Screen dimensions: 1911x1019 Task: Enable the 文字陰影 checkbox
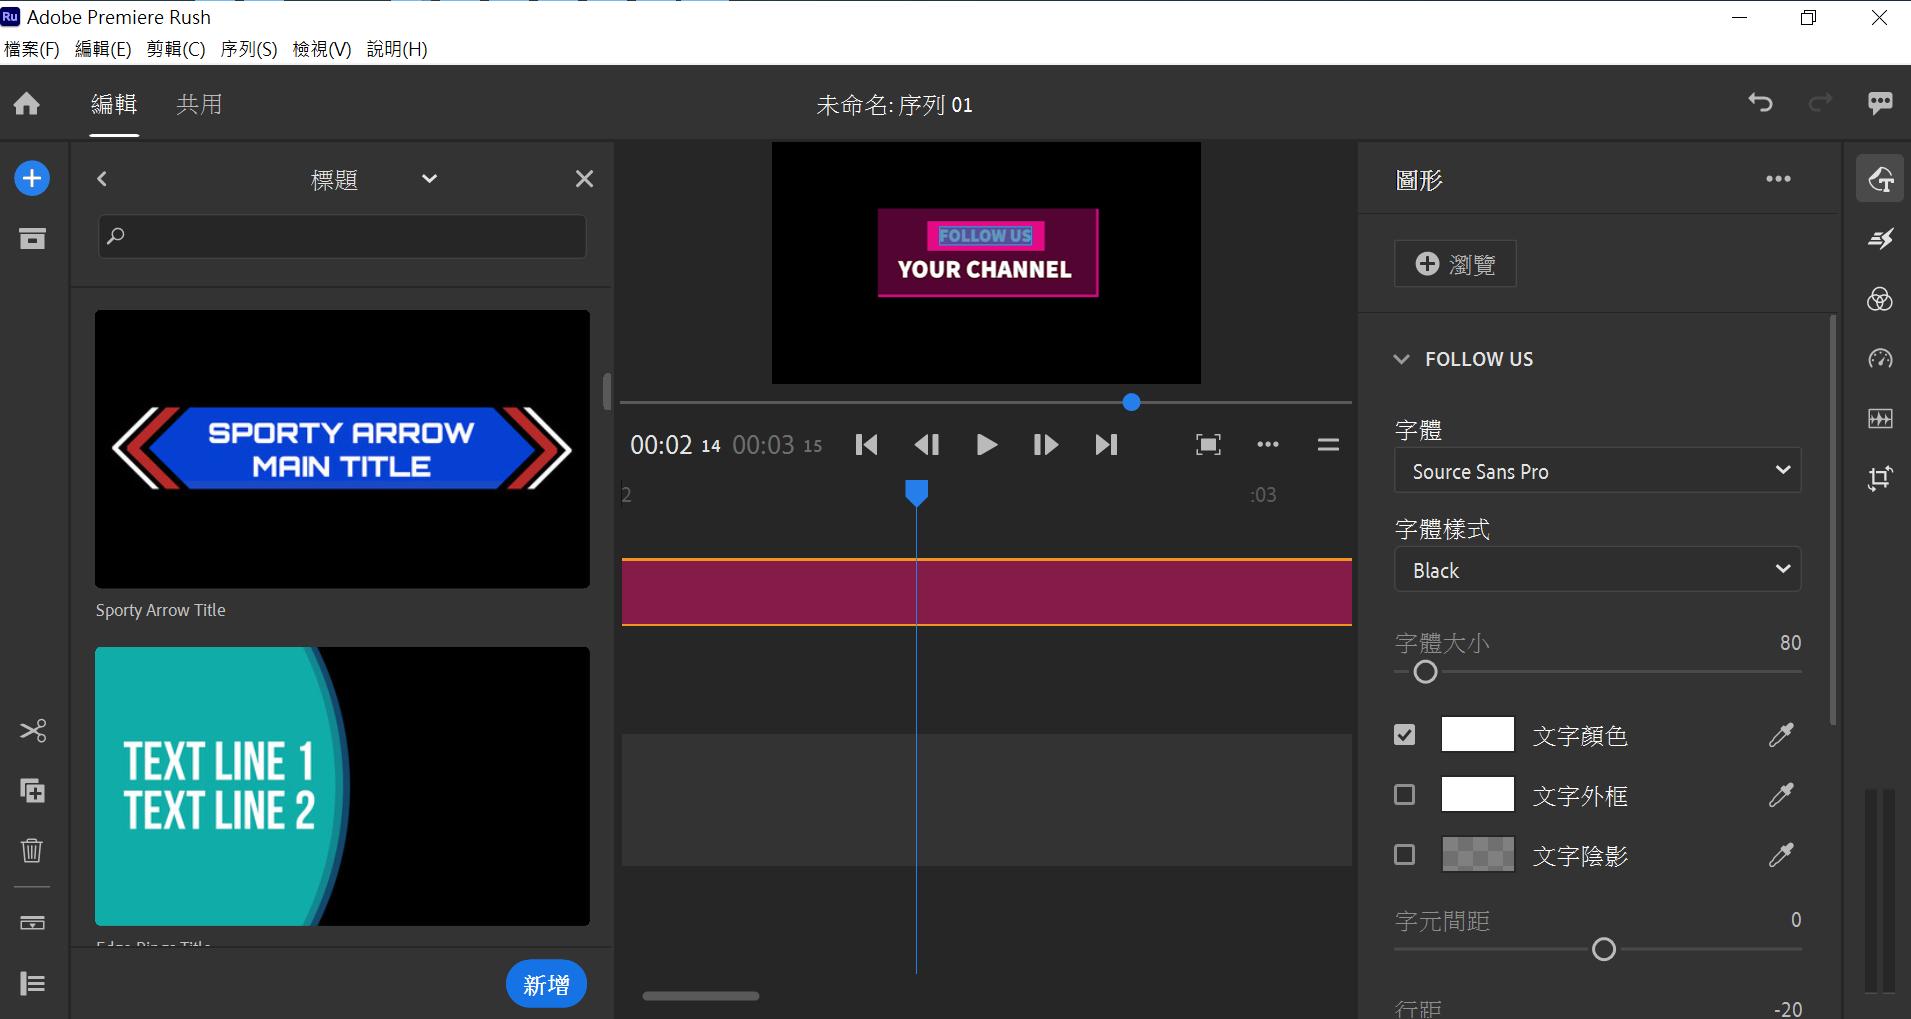coord(1405,855)
